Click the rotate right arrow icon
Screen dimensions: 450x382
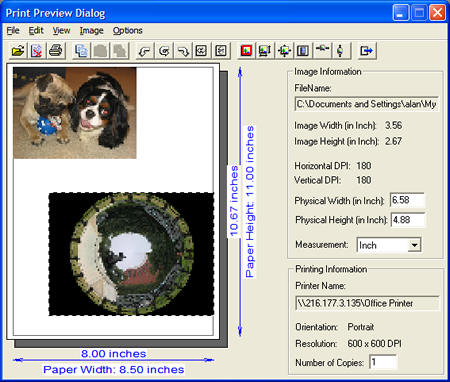click(183, 51)
